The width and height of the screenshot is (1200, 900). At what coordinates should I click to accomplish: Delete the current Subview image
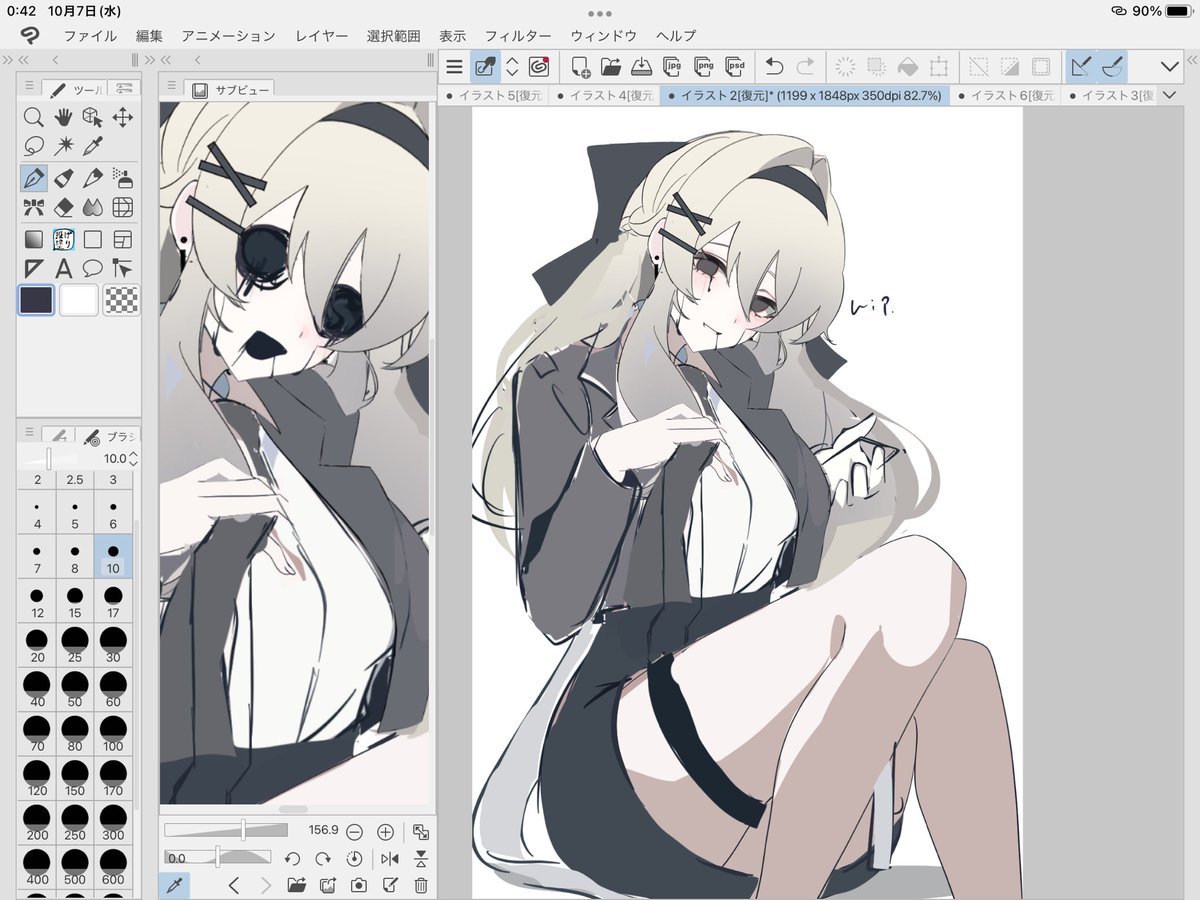(421, 885)
